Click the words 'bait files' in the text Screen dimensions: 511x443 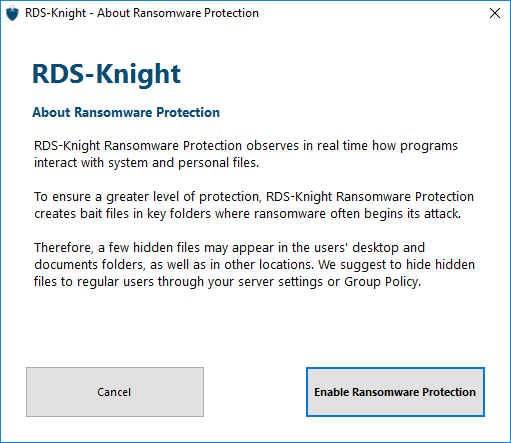[104, 214]
